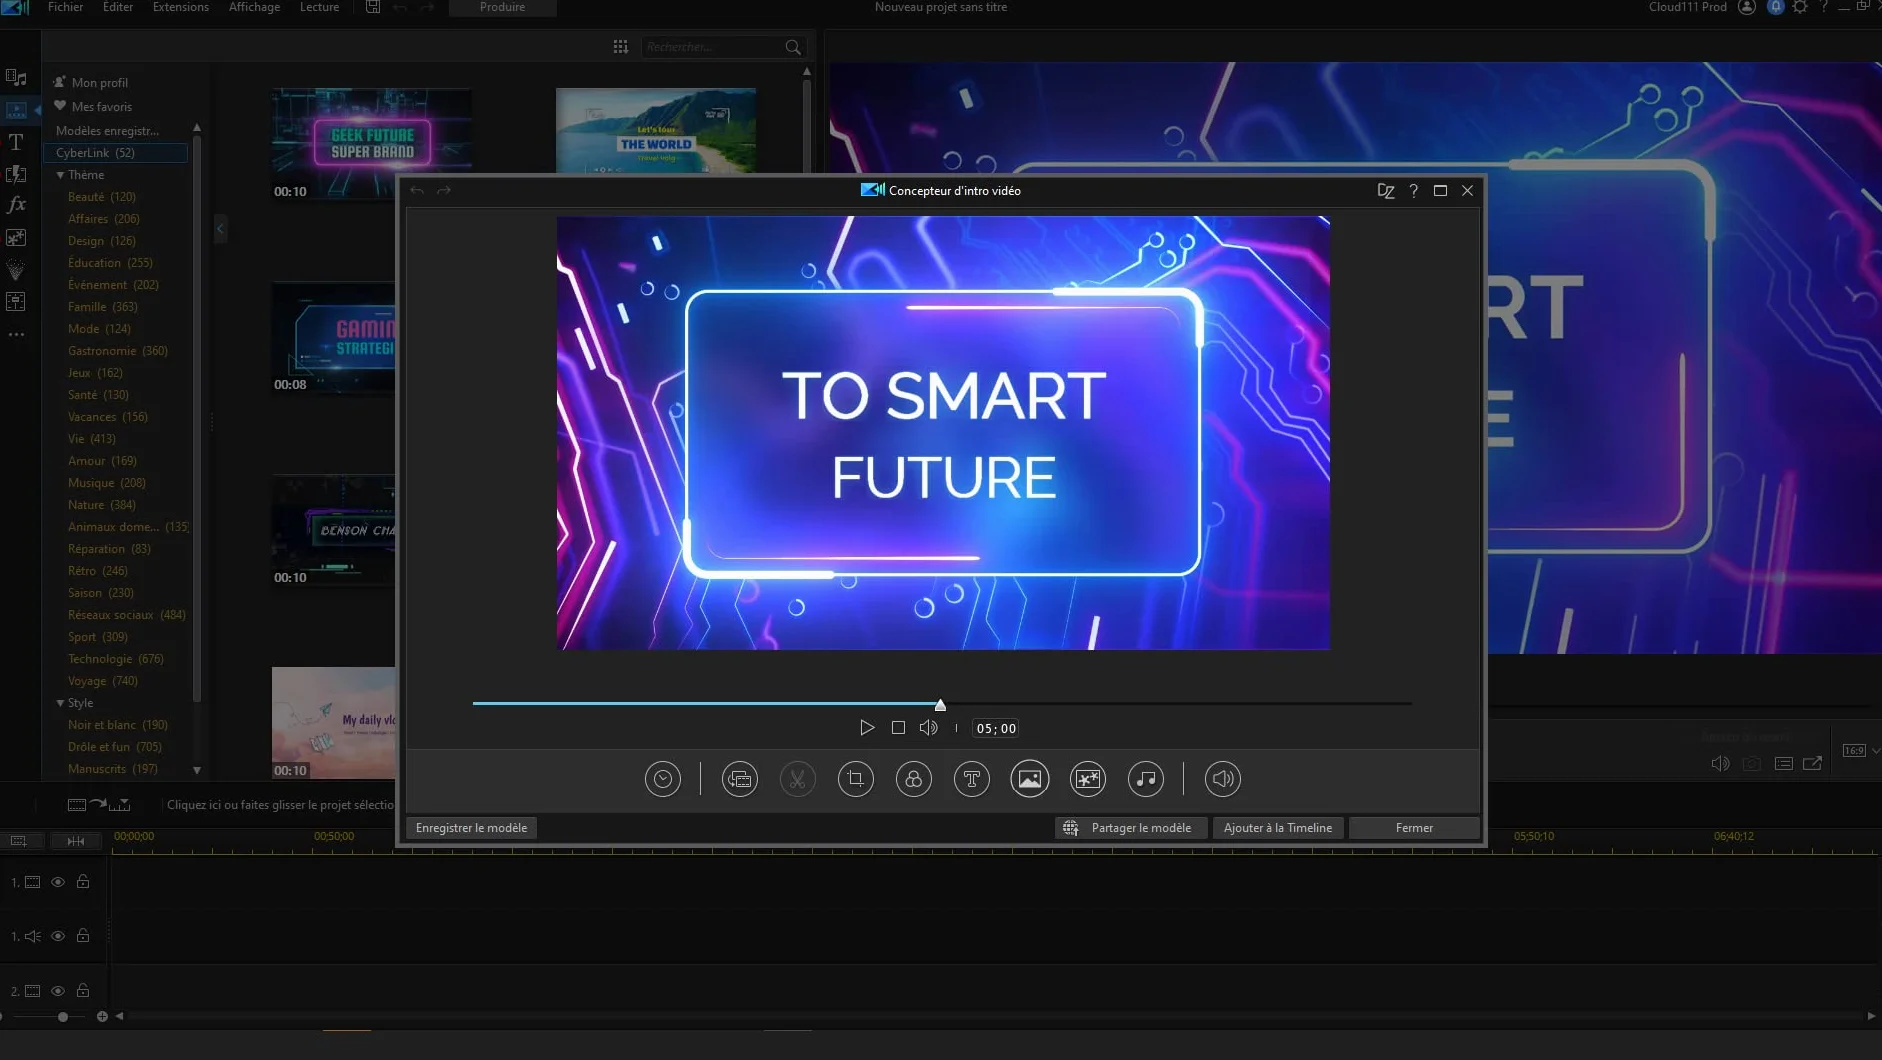Play the intro preview
This screenshot has height=1060, width=1882.
tap(867, 728)
